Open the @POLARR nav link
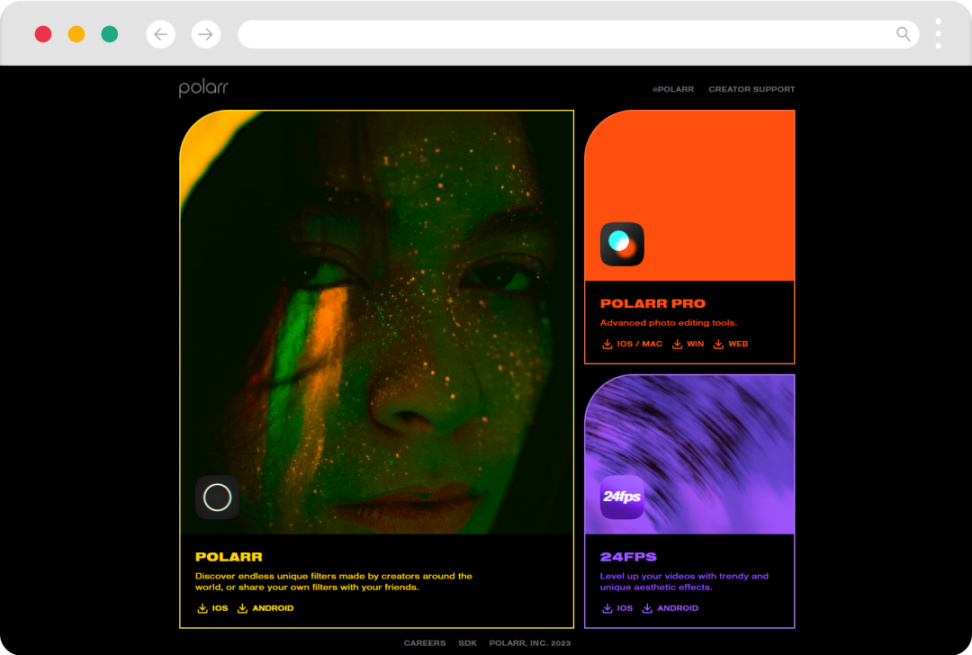This screenshot has height=655, width=972. pyautogui.click(x=673, y=89)
